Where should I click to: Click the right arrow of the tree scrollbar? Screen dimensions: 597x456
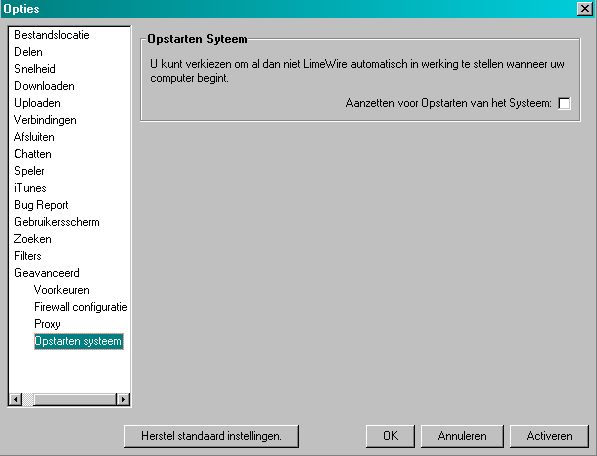click(123, 399)
